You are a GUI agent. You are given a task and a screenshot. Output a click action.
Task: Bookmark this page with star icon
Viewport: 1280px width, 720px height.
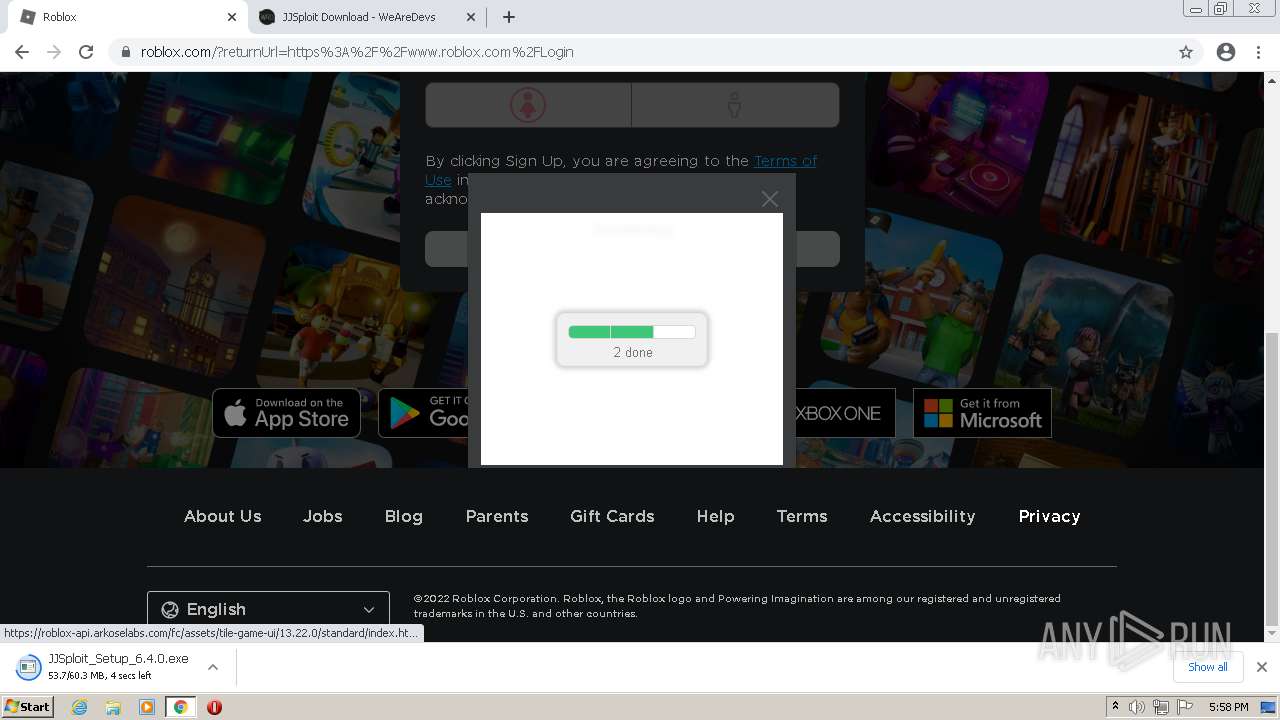[x=1186, y=52]
